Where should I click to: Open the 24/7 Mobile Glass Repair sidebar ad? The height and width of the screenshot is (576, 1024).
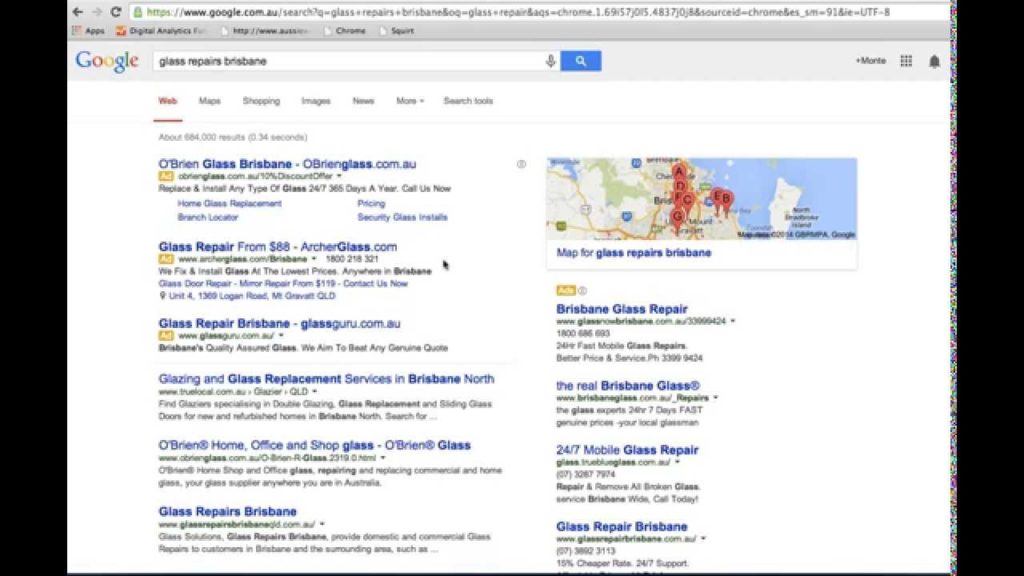point(627,450)
